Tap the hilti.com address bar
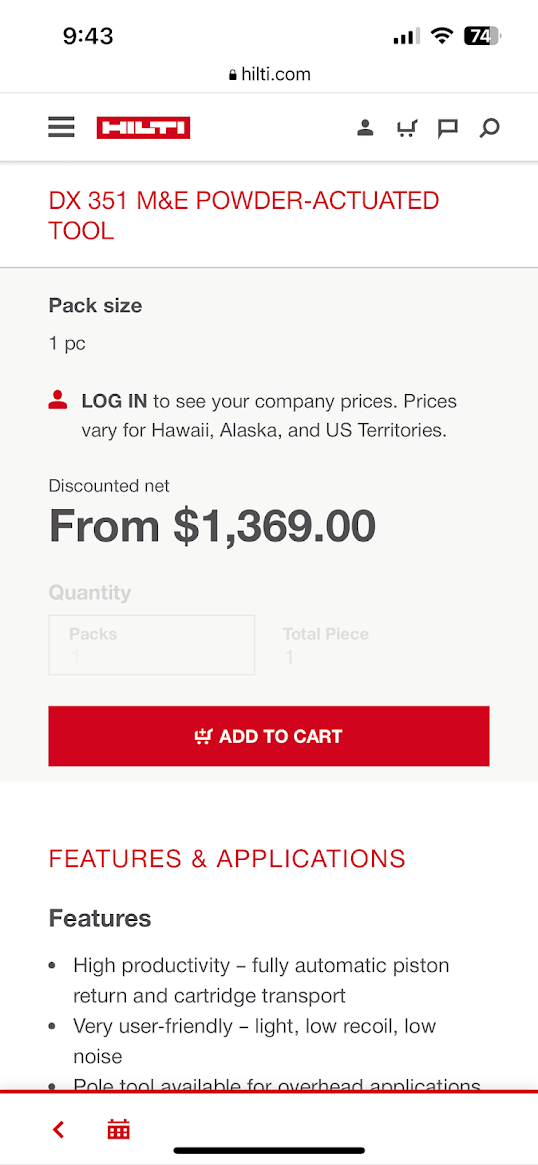This screenshot has height=1165, width=538. pyautogui.click(x=269, y=74)
